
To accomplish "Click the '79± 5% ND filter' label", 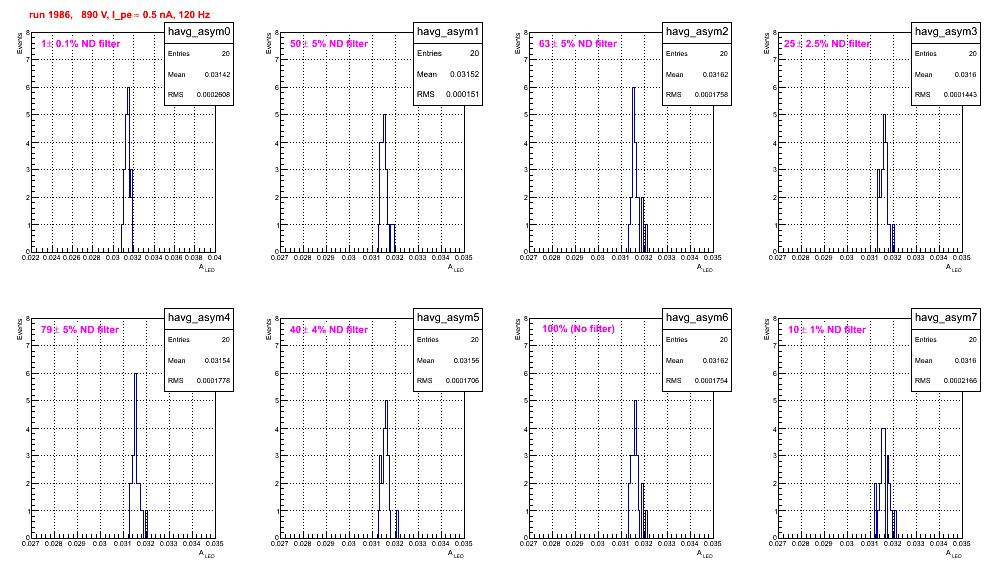I will pos(80,330).
